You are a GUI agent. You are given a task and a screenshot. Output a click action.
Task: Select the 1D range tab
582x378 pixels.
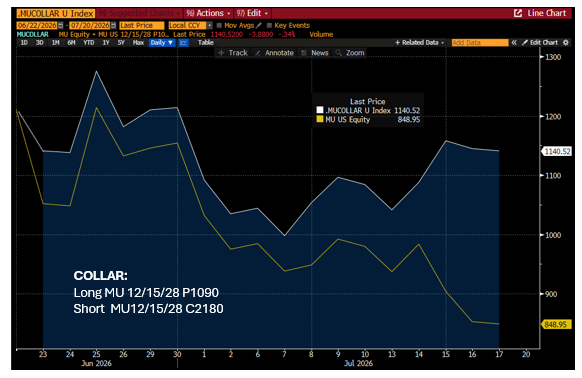point(24,42)
